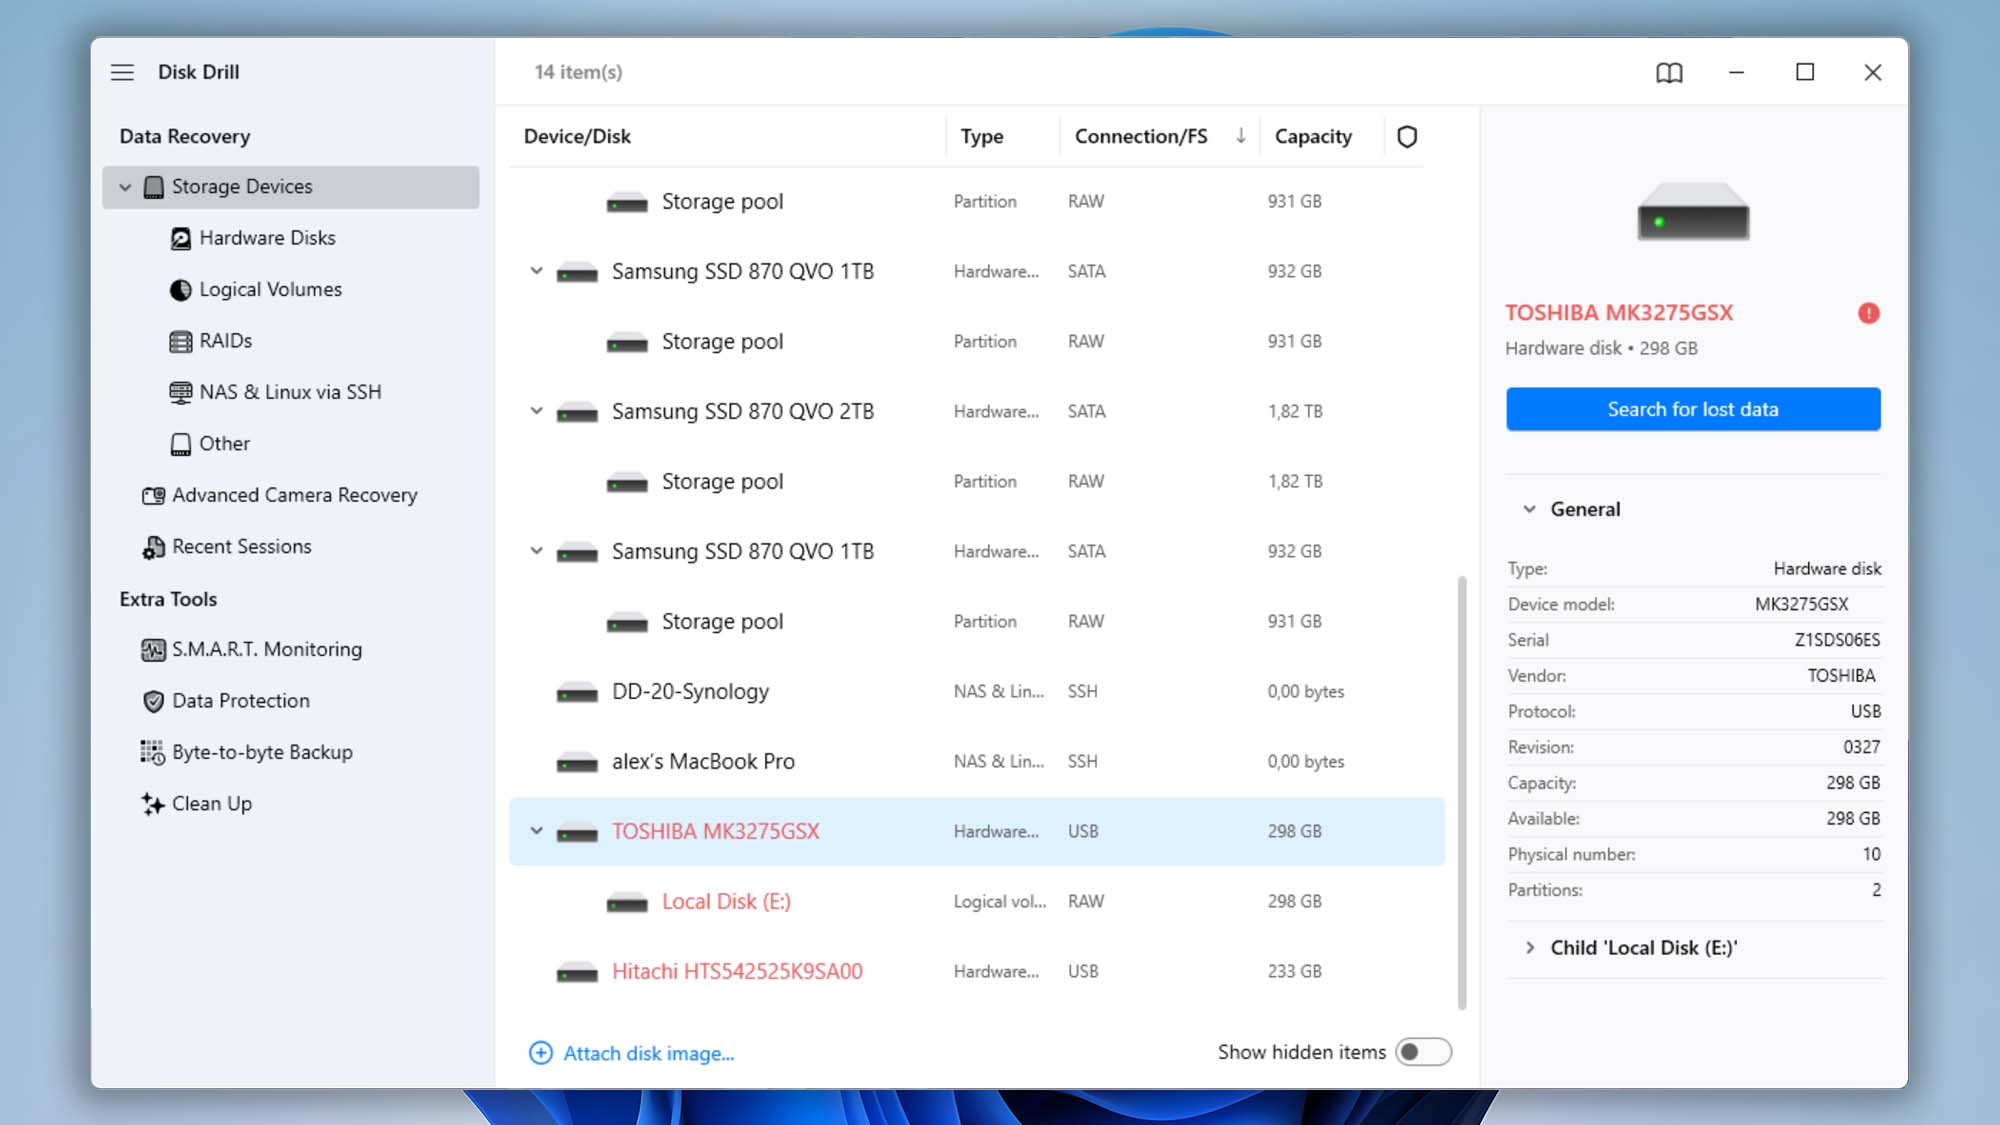Viewport: 2000px width, 1125px height.
Task: Open S.M.A.R.T. Monitoring label
Action: coord(267,650)
